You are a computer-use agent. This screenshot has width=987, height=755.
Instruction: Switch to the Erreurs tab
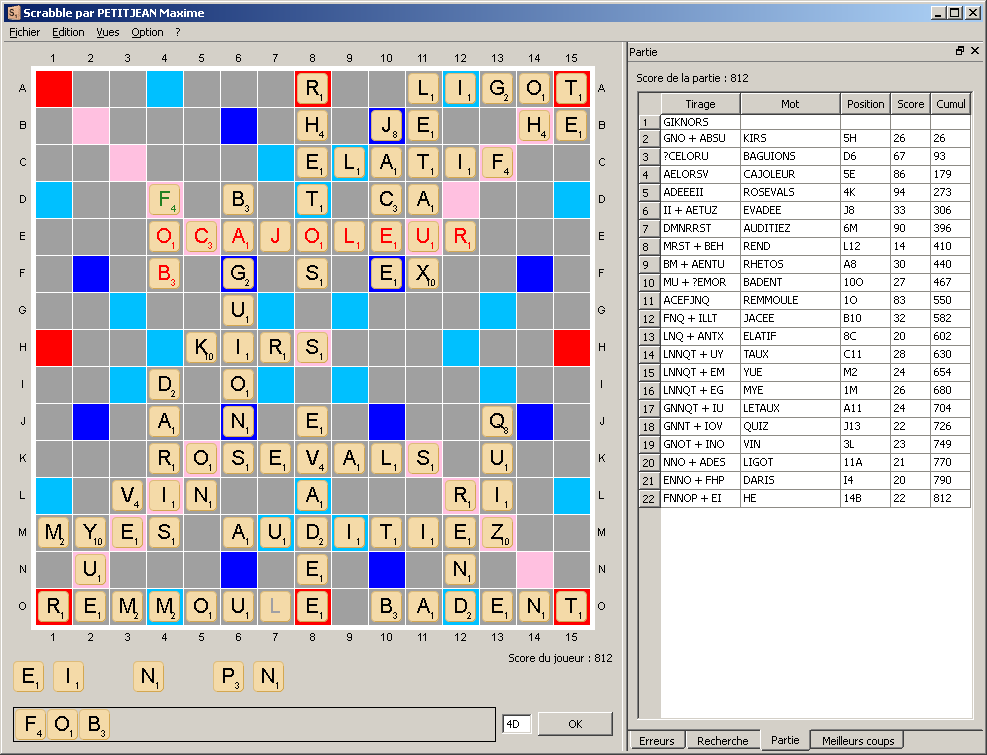coord(657,741)
